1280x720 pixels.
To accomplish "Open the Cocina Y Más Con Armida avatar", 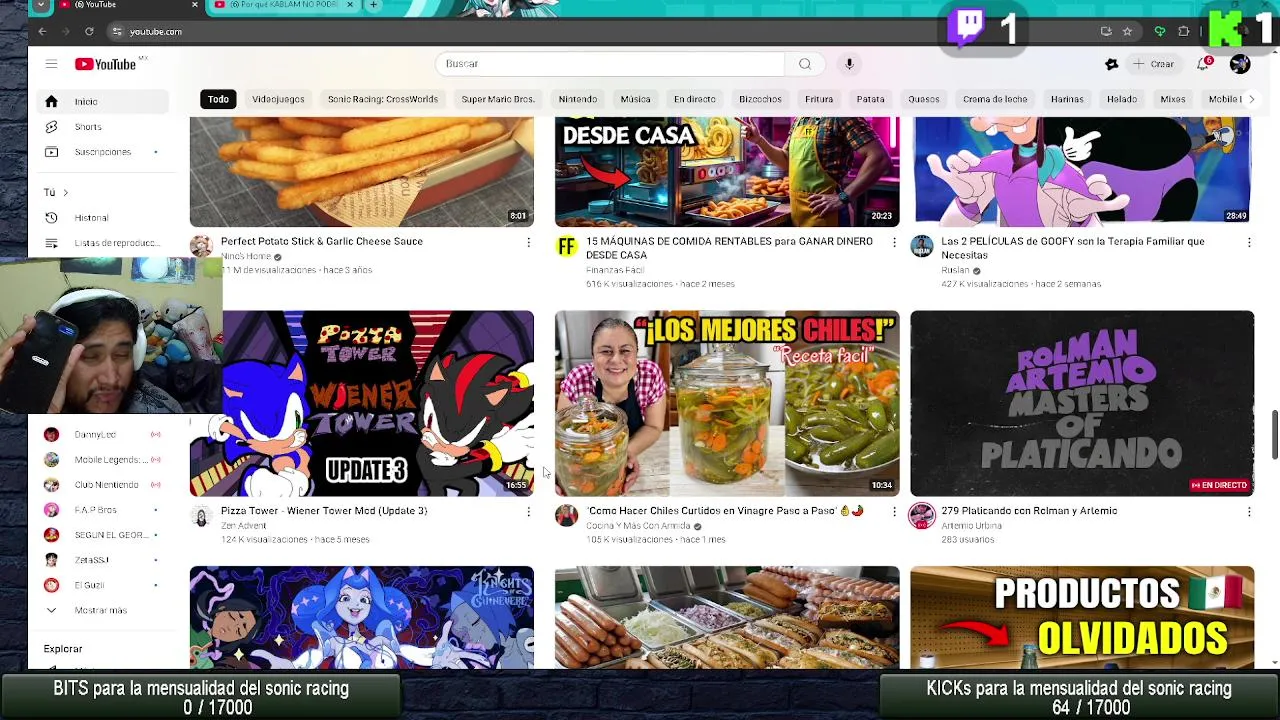I will (567, 516).
